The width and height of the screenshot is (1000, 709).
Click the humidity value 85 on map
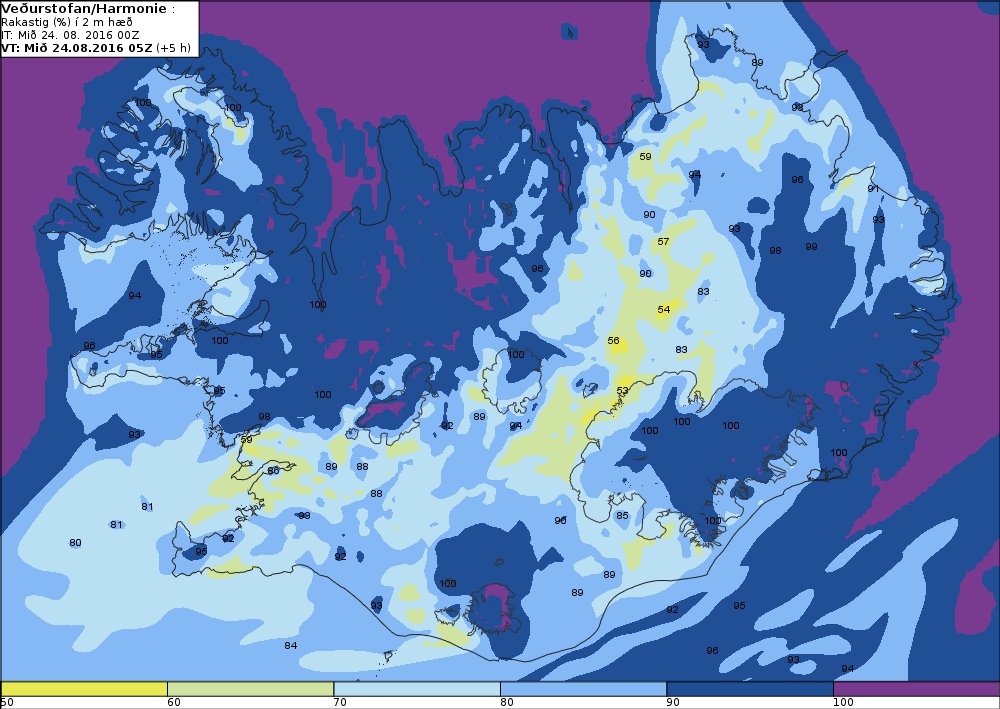pos(622,515)
